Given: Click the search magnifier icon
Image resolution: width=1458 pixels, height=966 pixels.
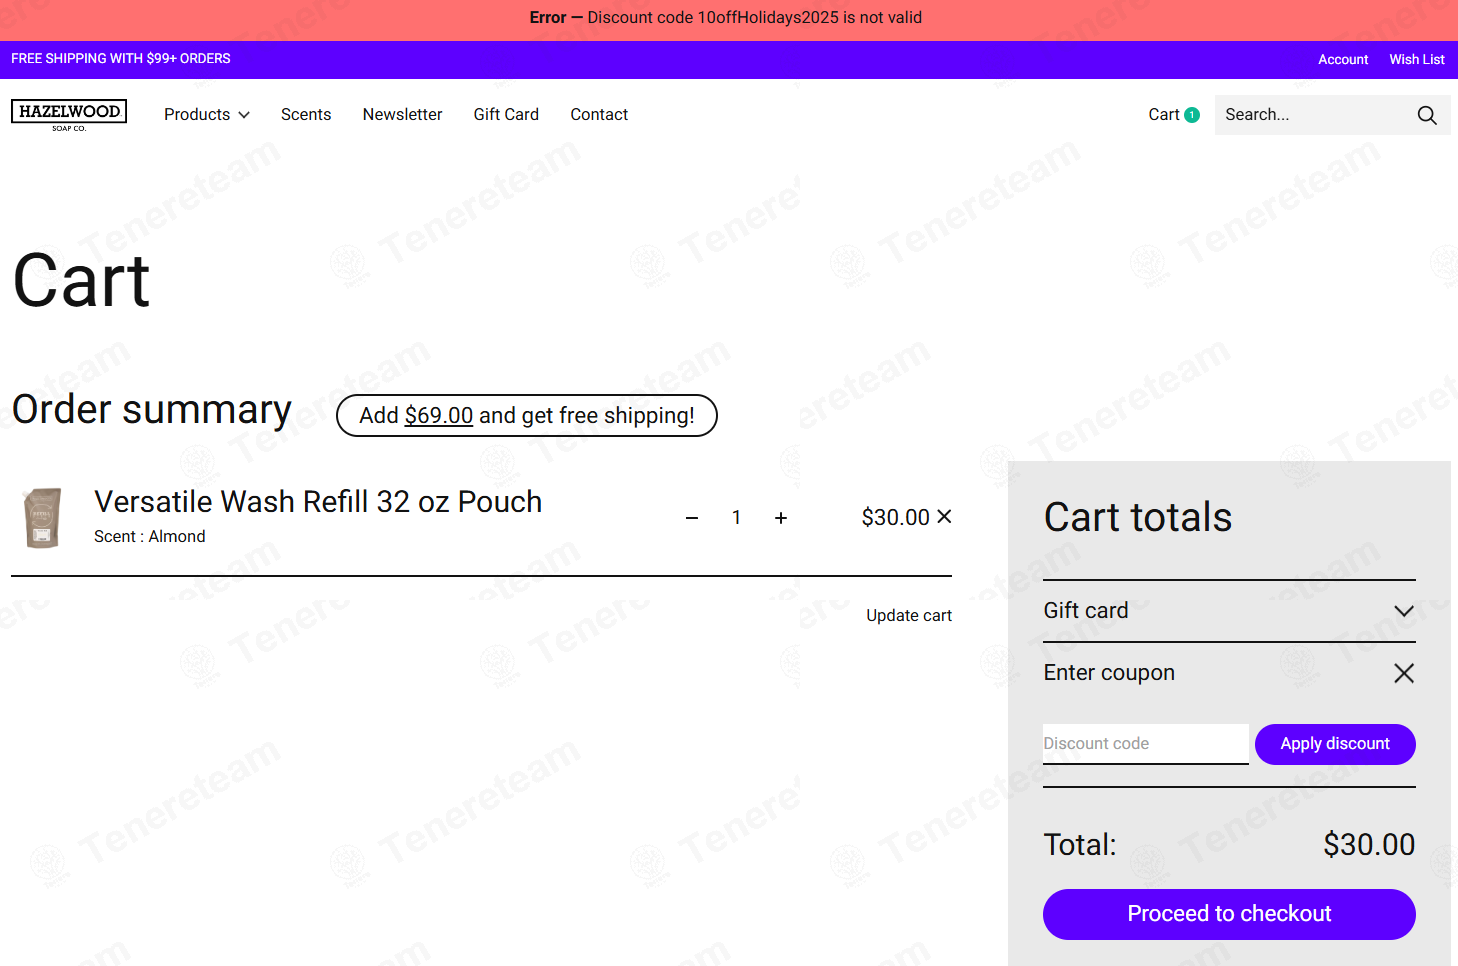Looking at the screenshot, I should coord(1427,115).
